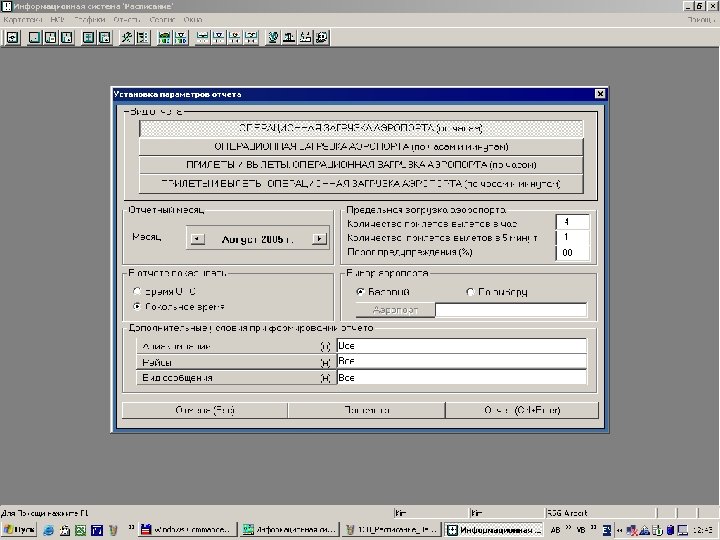Click the 'Отчет (Ctrl+Enter)' button
720x540 pixels.
pyautogui.click(x=520, y=409)
